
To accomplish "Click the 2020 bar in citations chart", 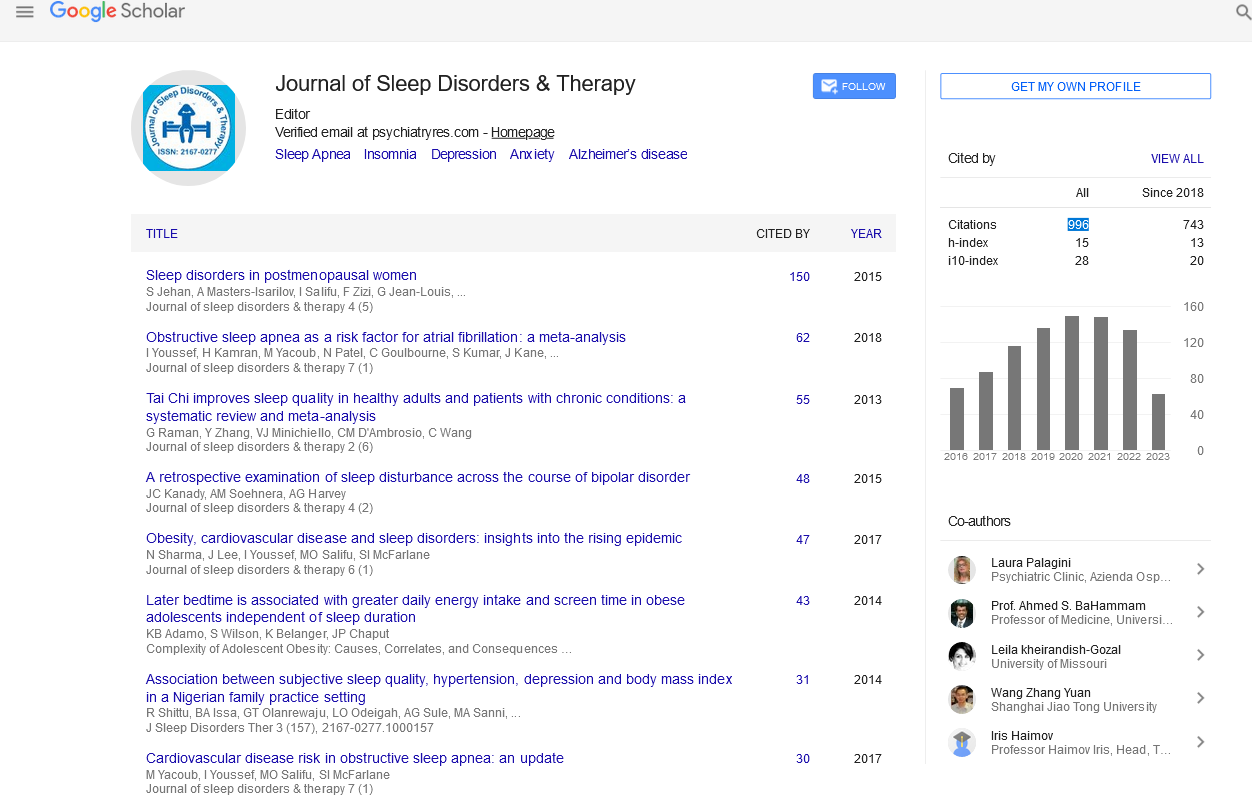I will (1072, 383).
